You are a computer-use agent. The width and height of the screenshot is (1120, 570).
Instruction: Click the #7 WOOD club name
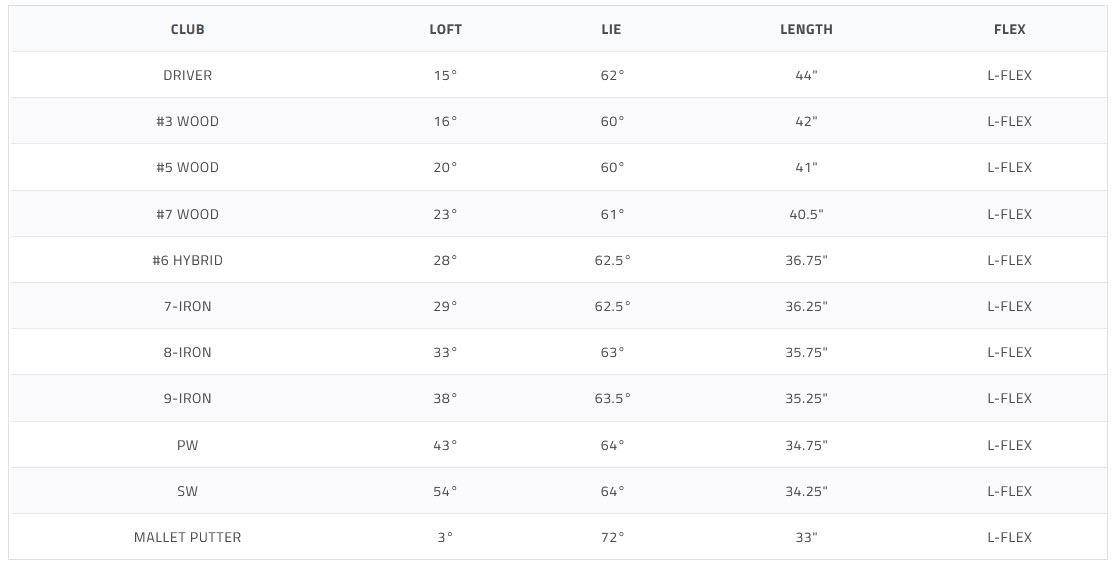point(187,214)
